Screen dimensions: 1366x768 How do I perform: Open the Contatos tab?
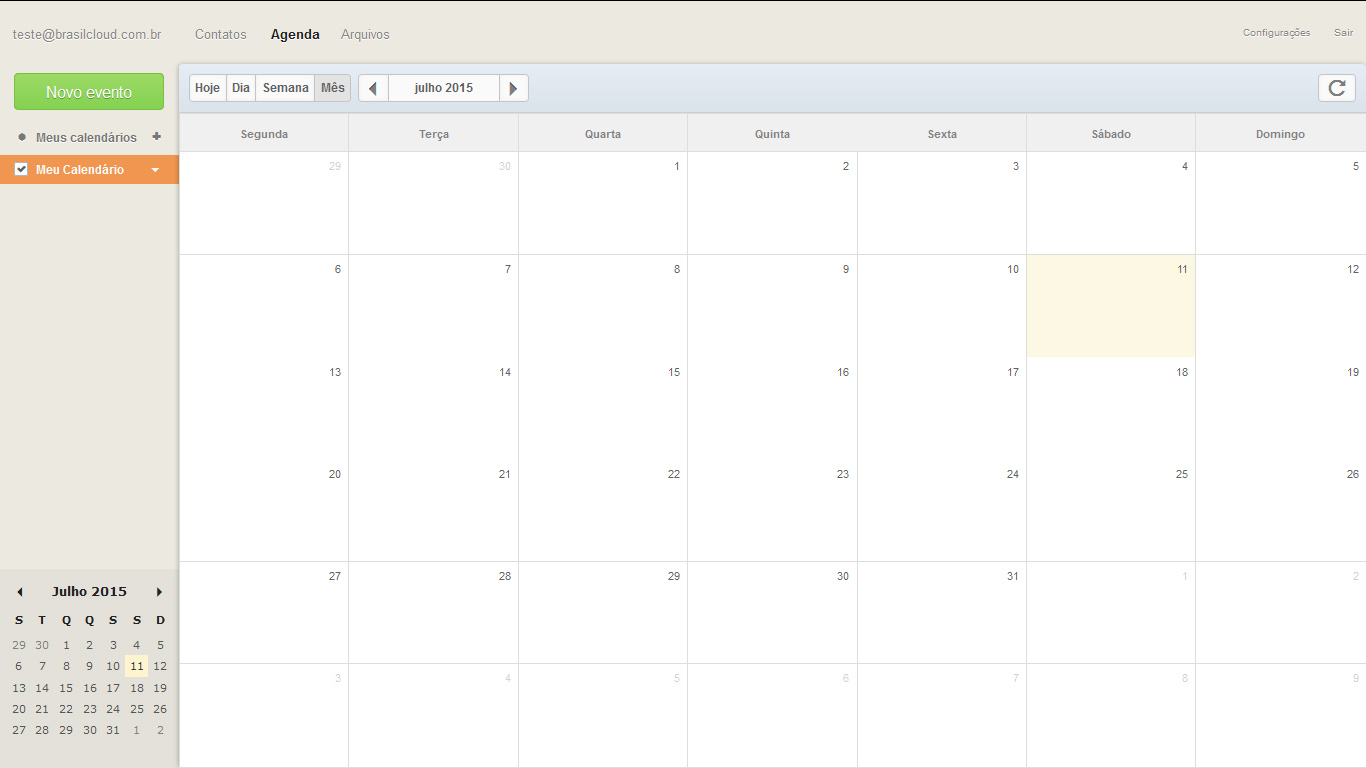pyautogui.click(x=220, y=34)
